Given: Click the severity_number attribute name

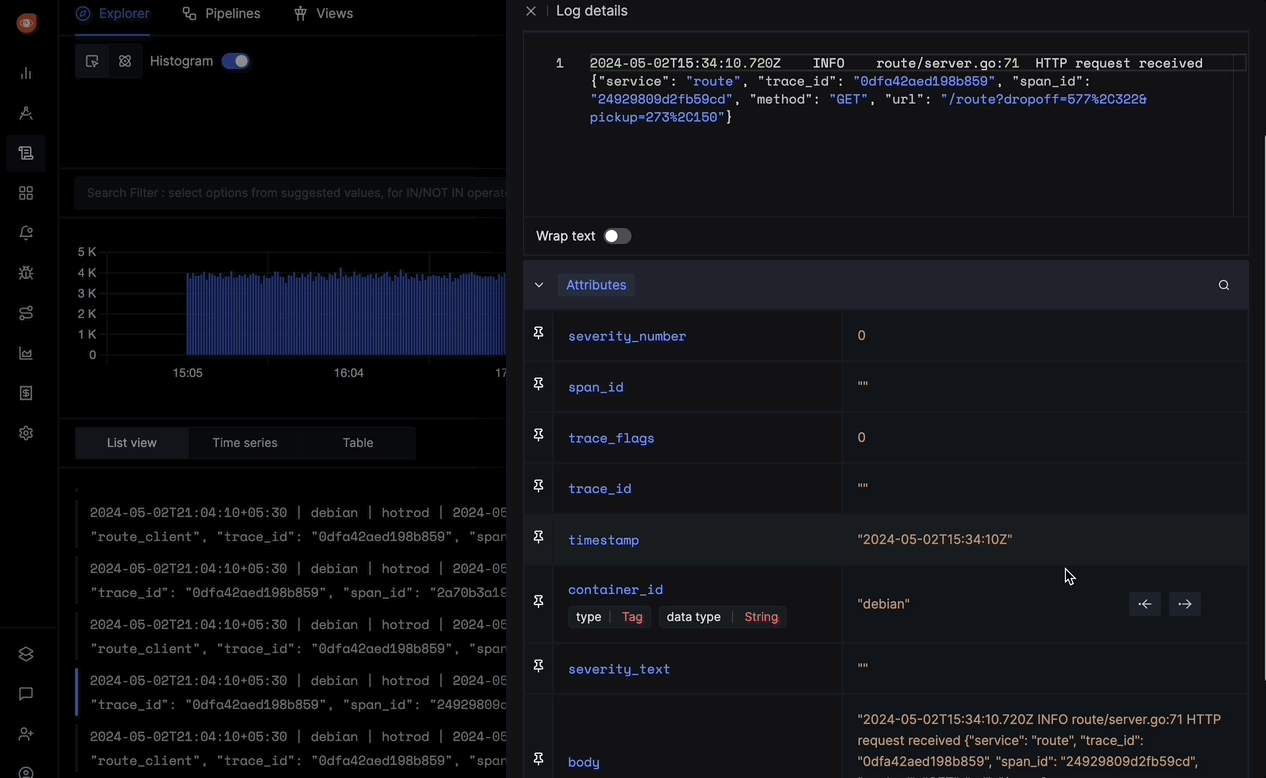Looking at the screenshot, I should [x=627, y=336].
